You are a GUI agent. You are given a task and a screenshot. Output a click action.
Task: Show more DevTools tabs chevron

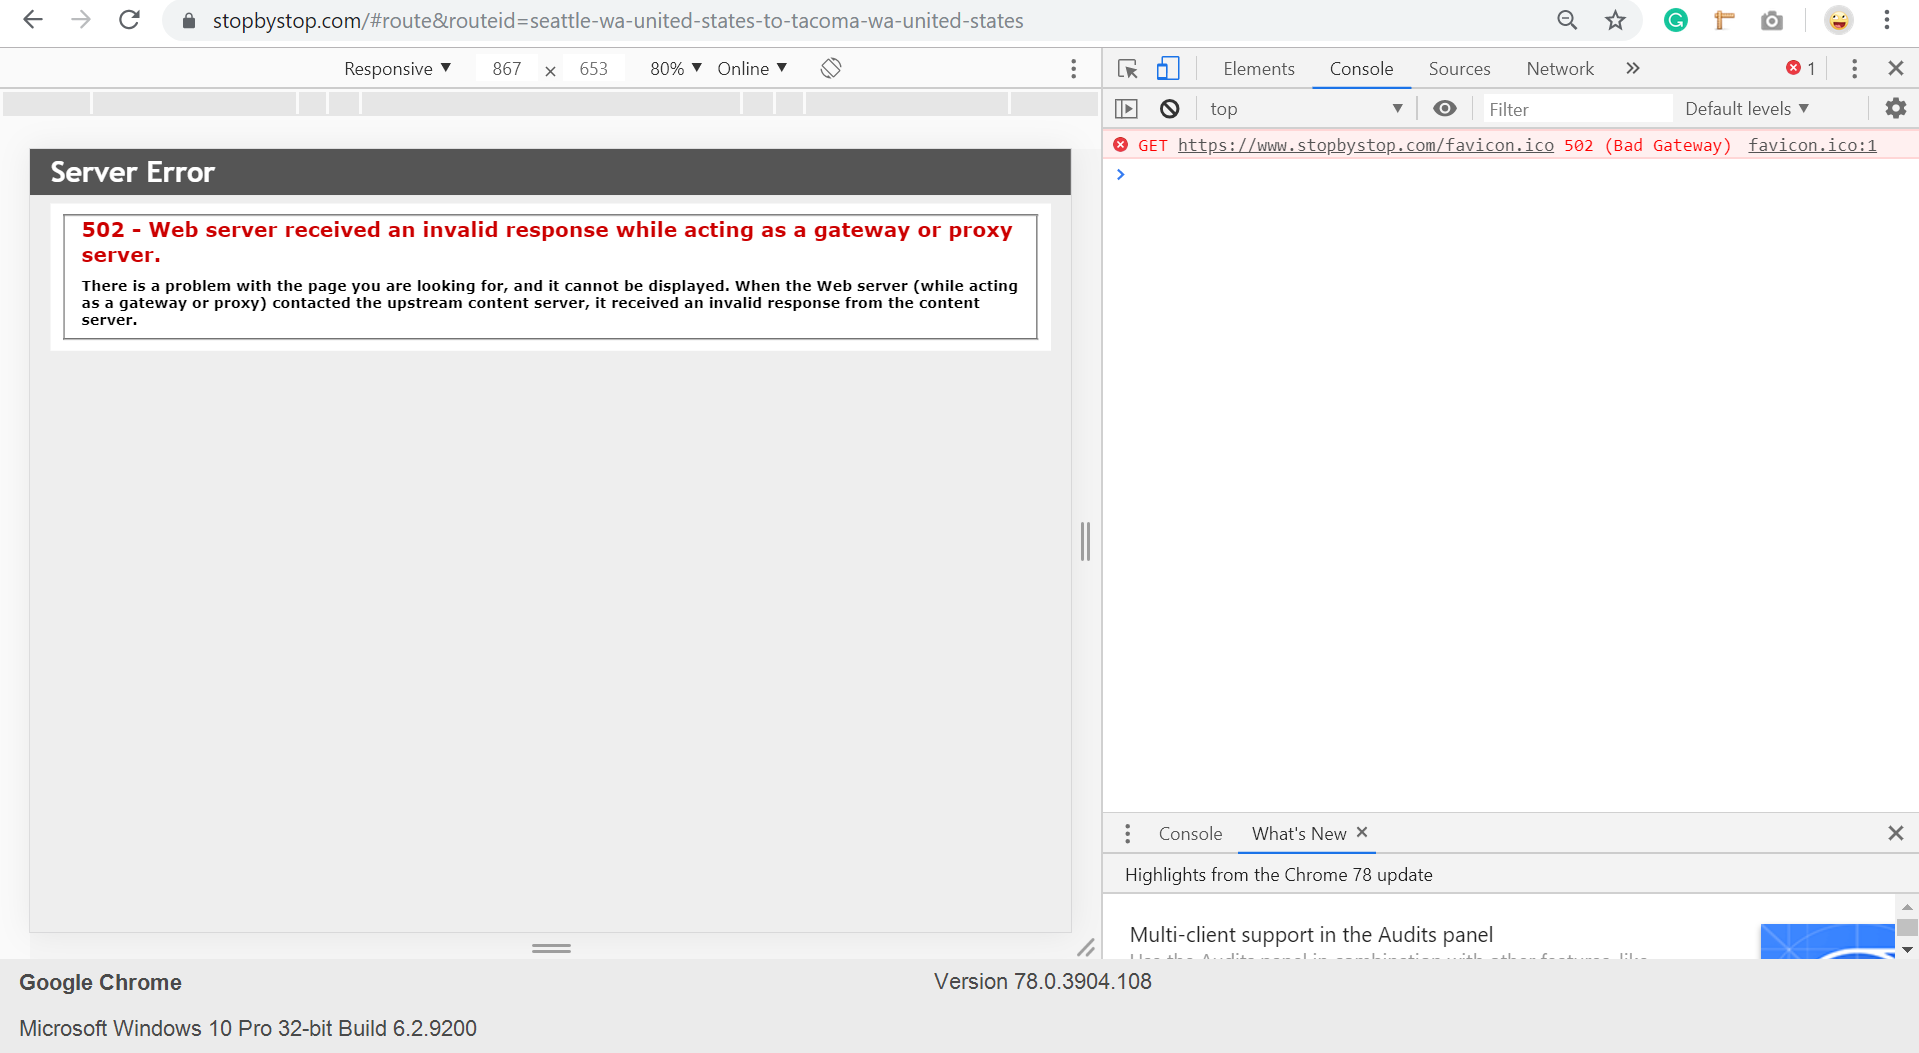coord(1633,68)
